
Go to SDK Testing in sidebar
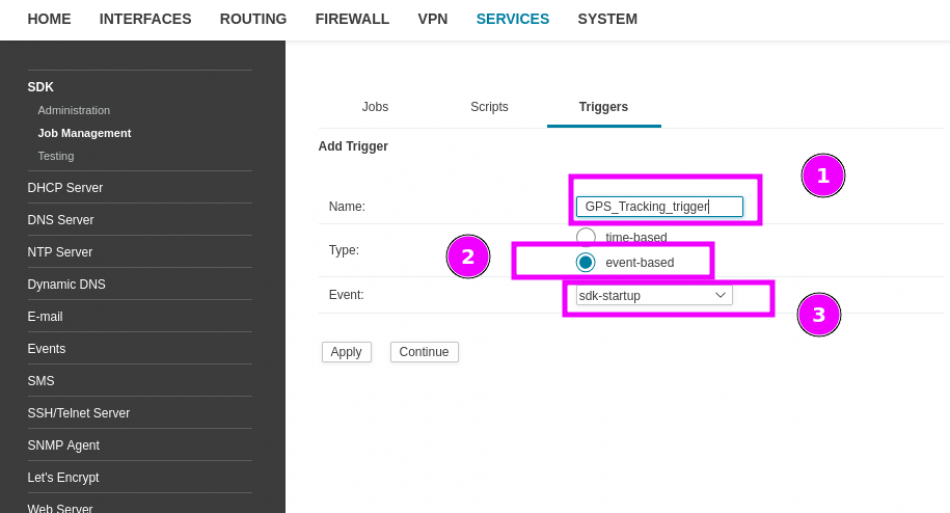coord(56,156)
